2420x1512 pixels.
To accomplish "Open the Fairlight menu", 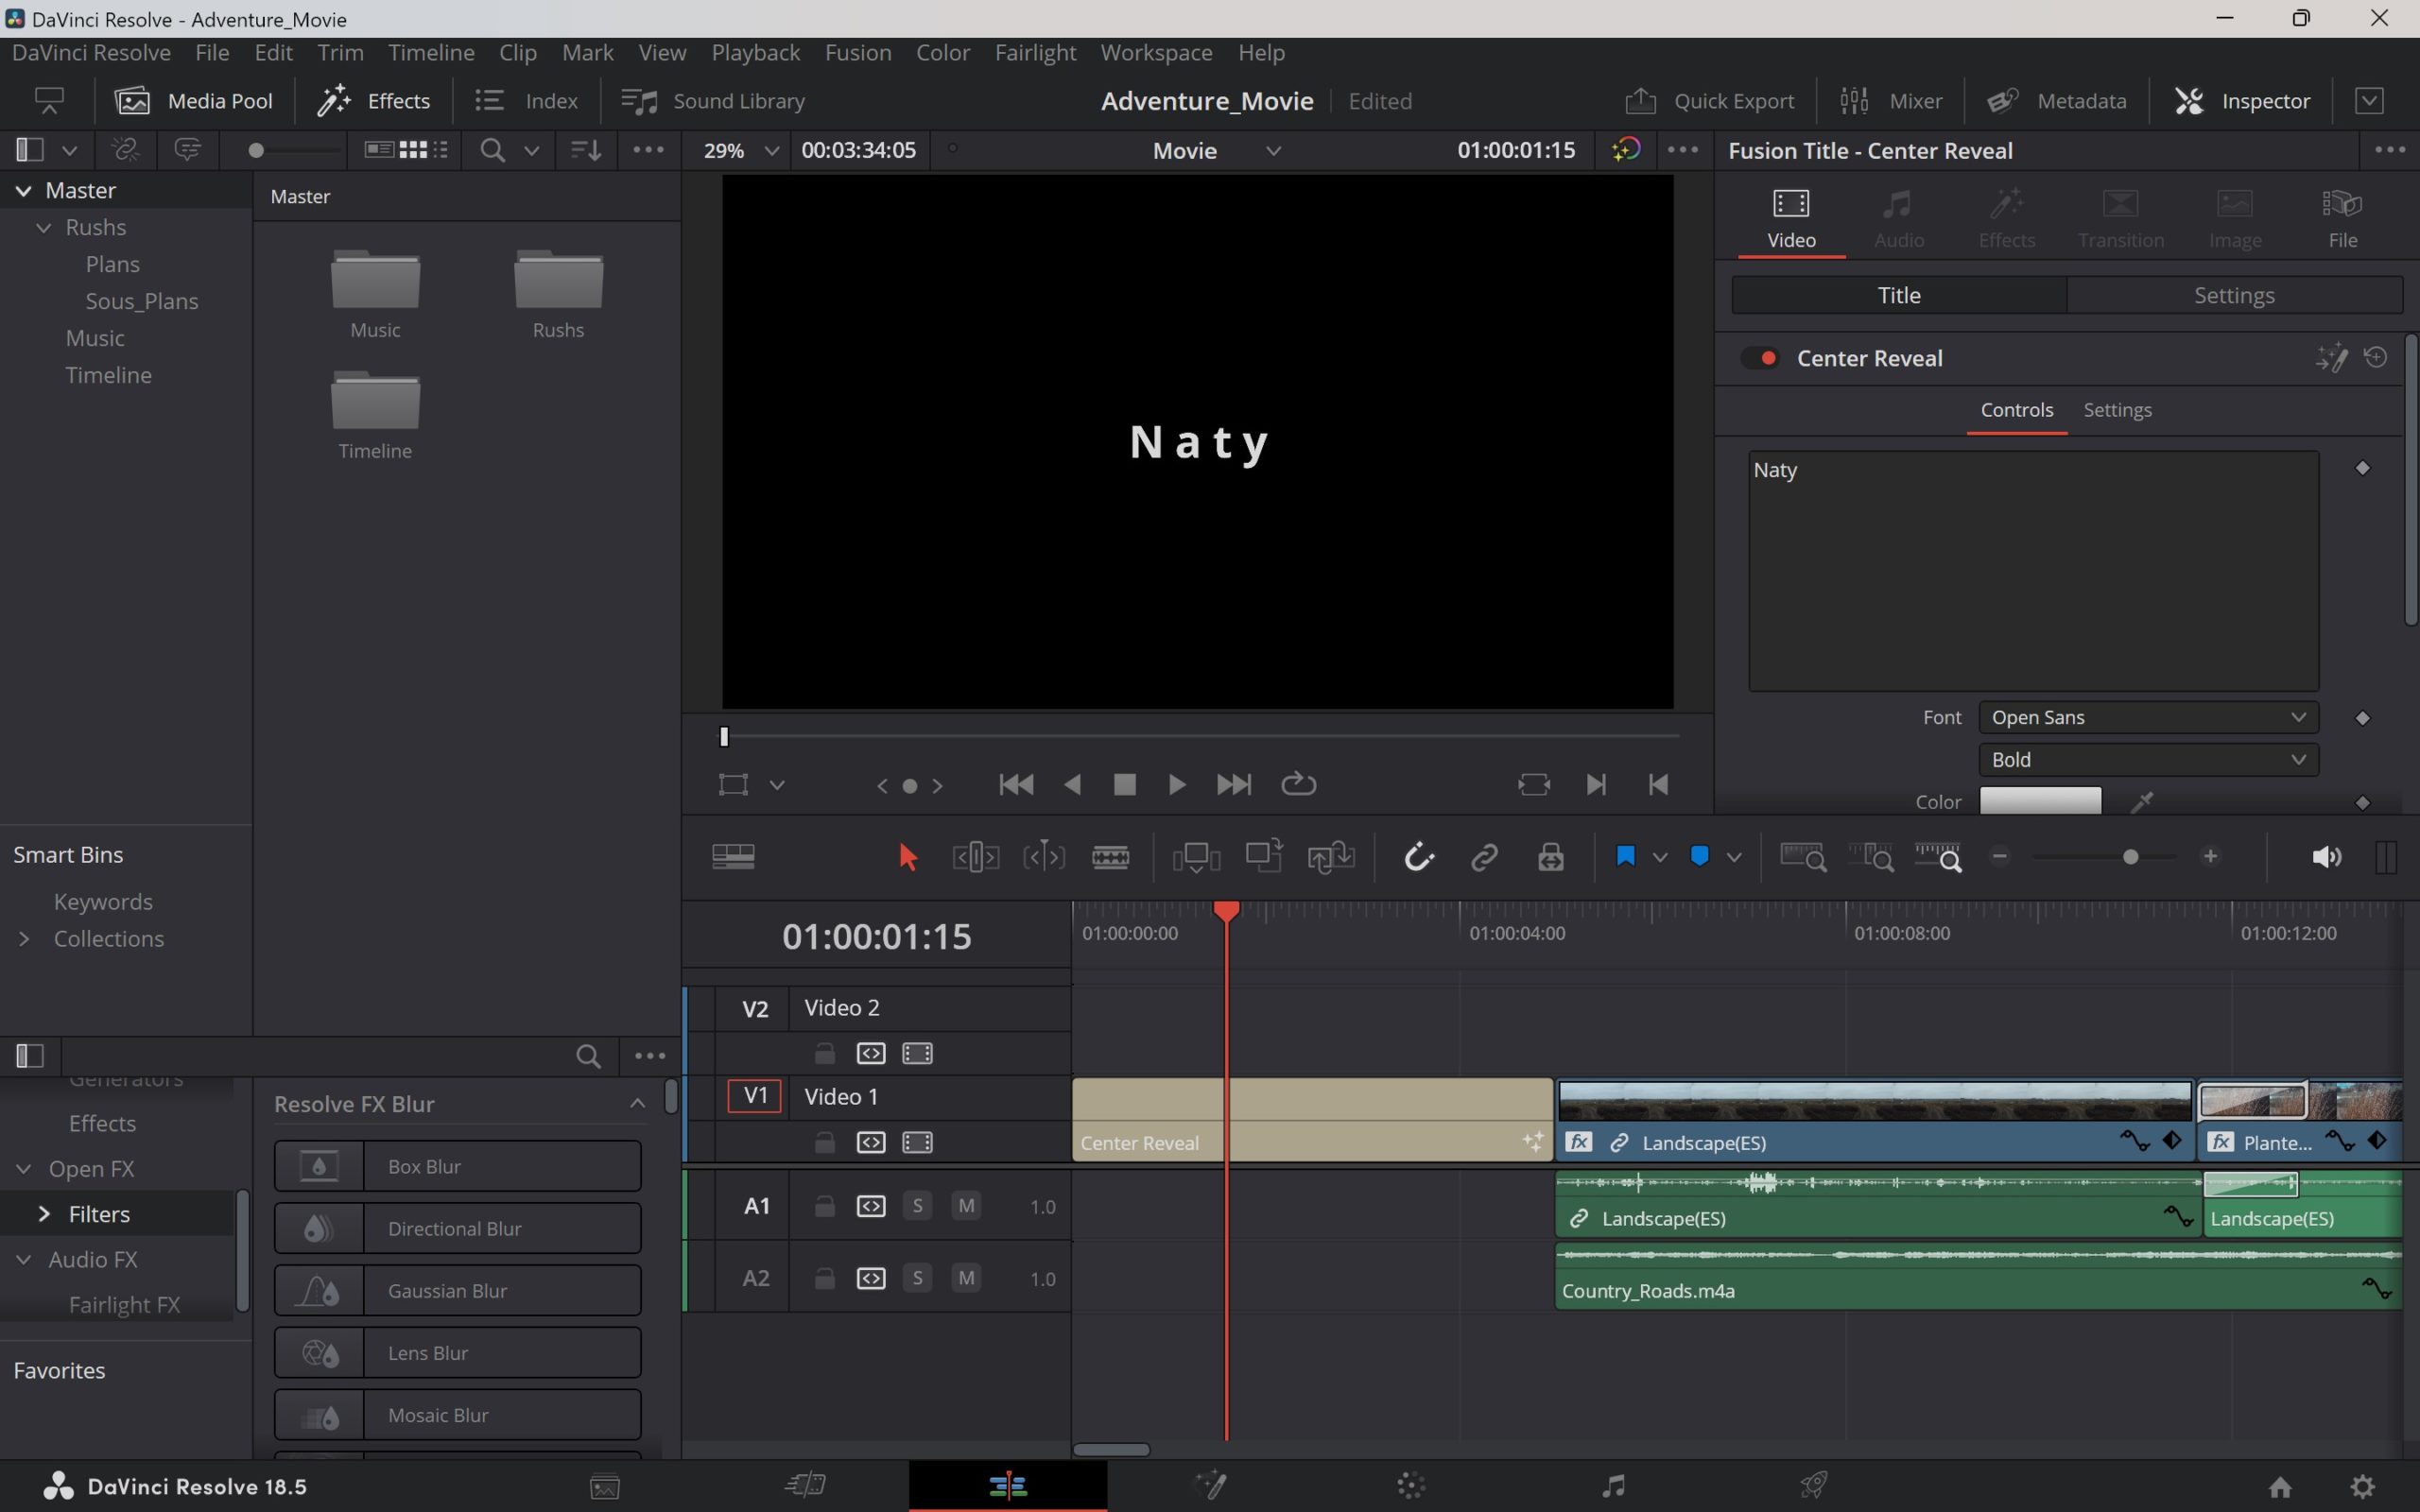I will click(x=1035, y=52).
